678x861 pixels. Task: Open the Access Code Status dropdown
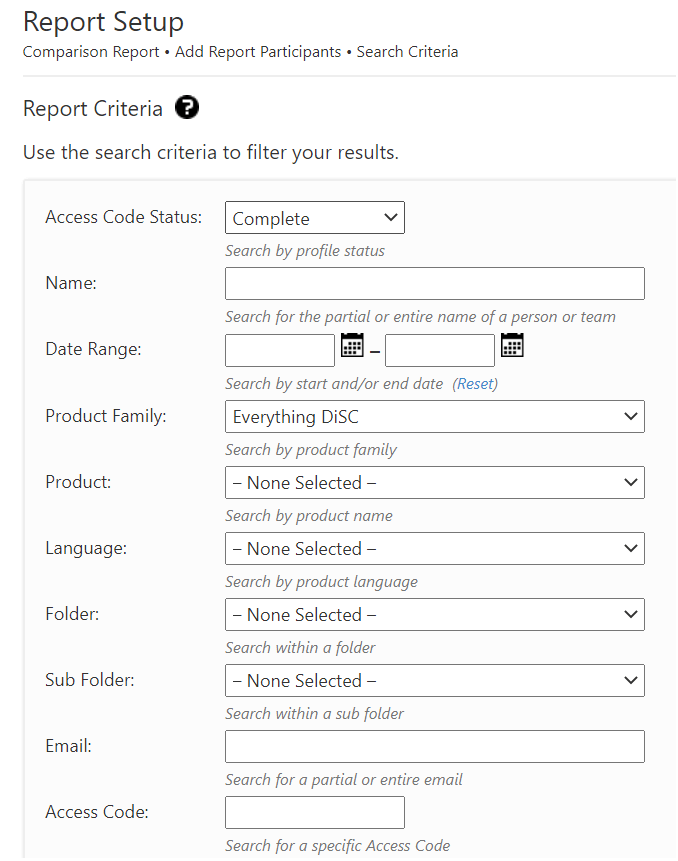[x=315, y=217]
